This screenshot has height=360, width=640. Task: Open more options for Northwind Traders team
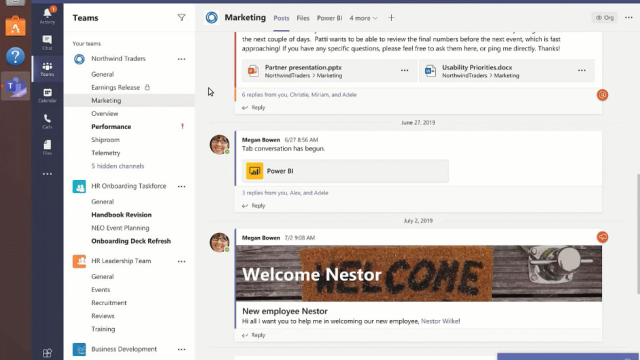click(x=182, y=59)
